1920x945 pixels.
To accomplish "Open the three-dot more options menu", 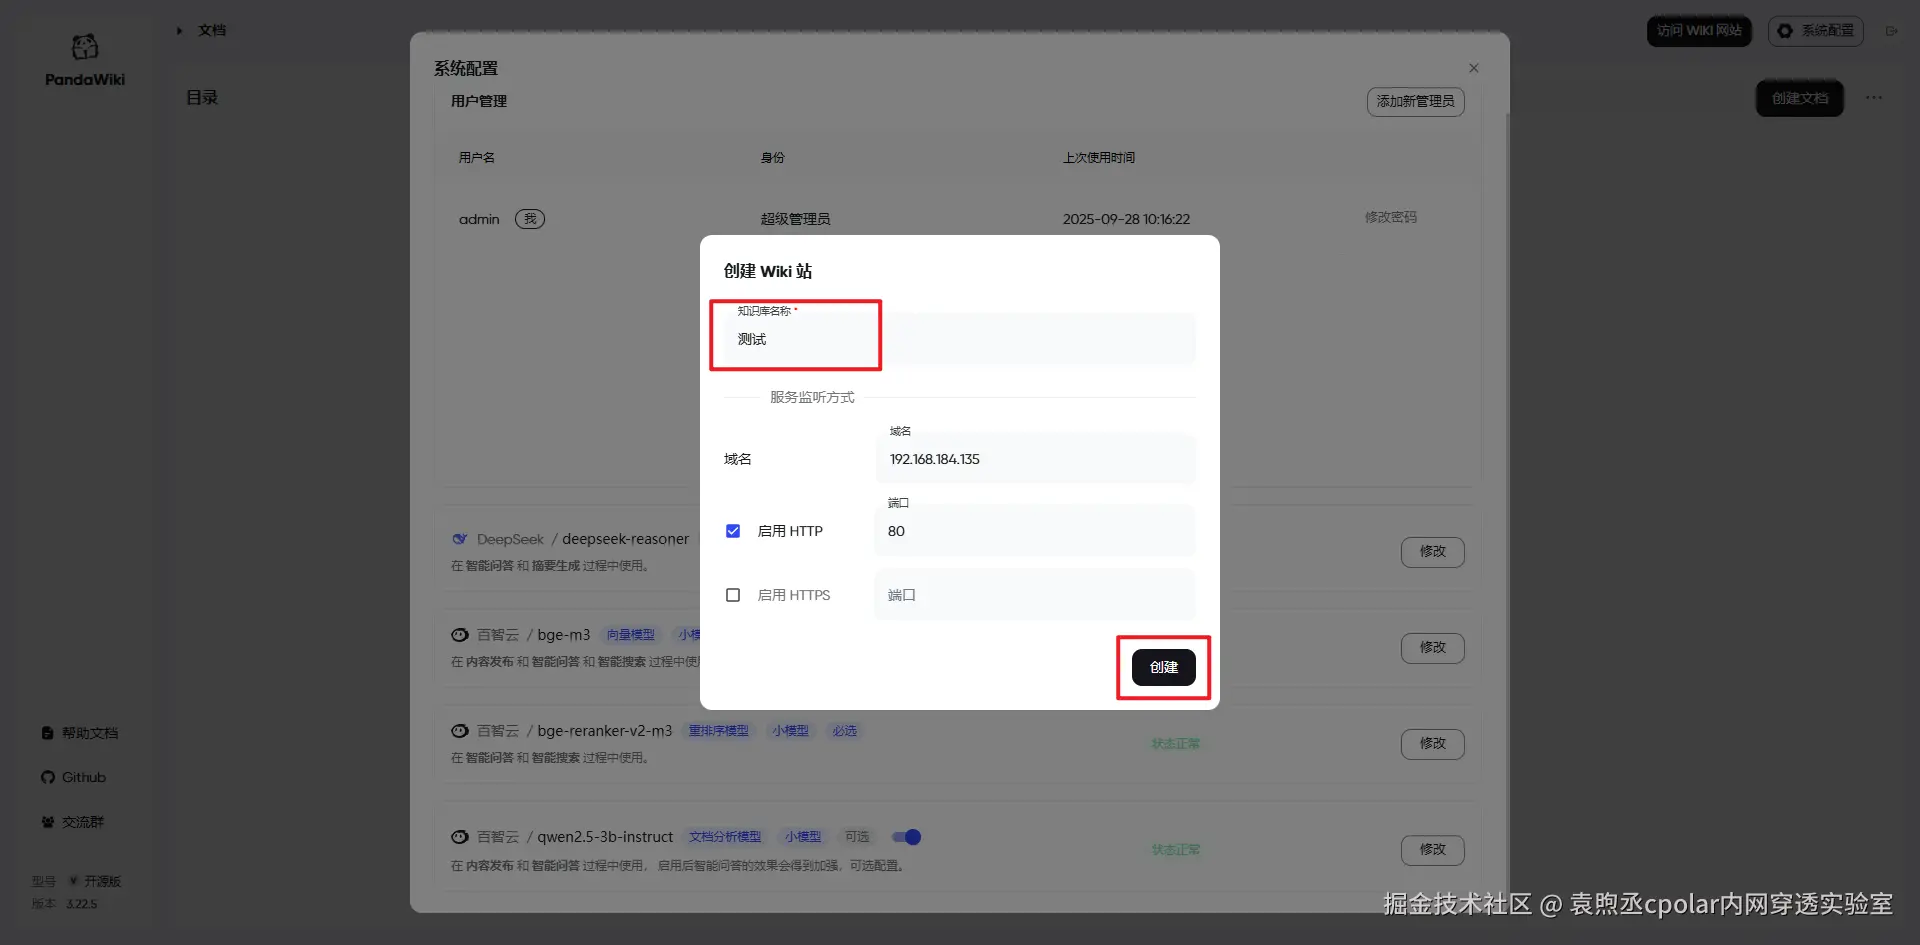I will click(x=1874, y=98).
